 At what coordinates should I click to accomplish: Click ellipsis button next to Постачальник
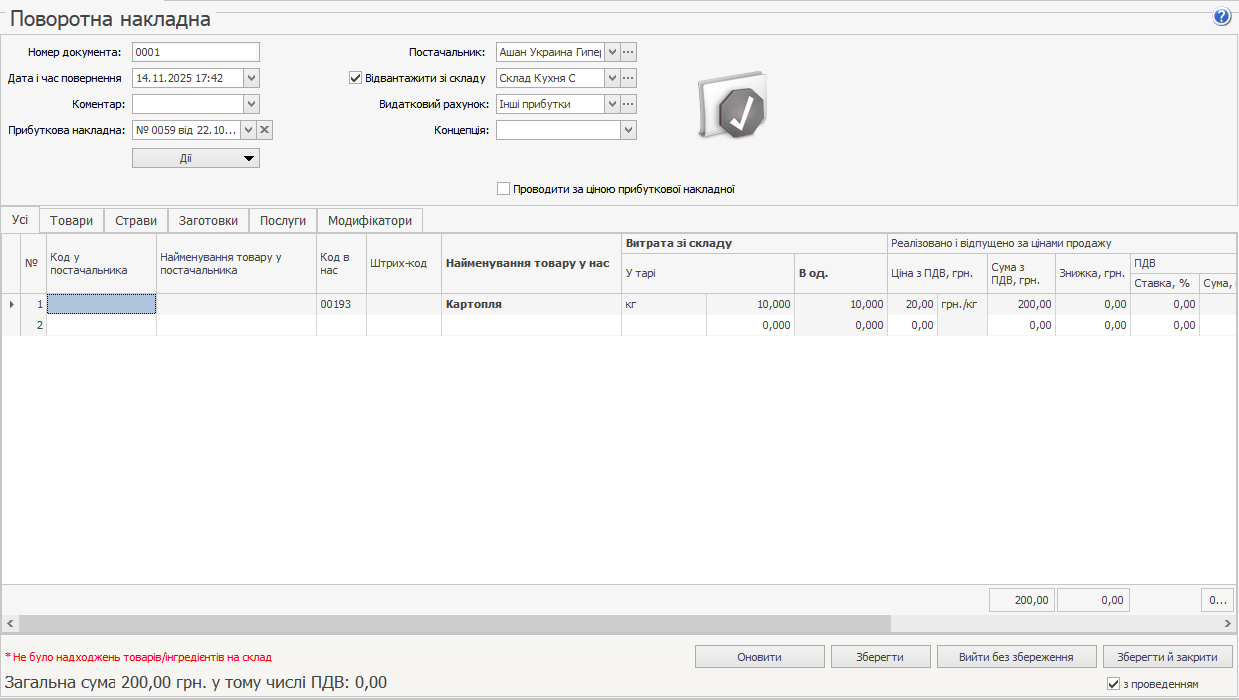629,52
